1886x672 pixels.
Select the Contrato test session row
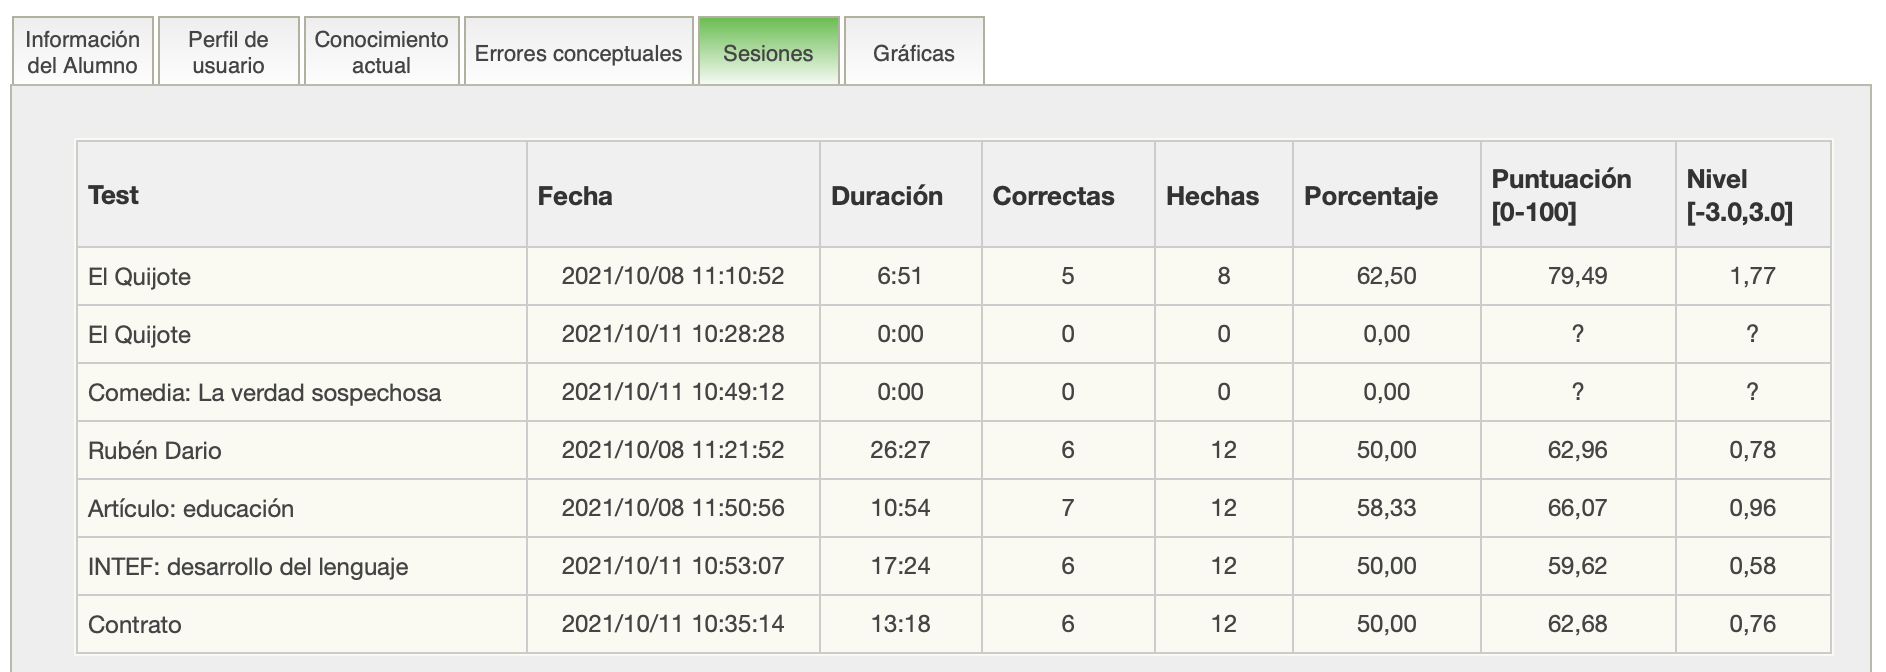[135, 625]
